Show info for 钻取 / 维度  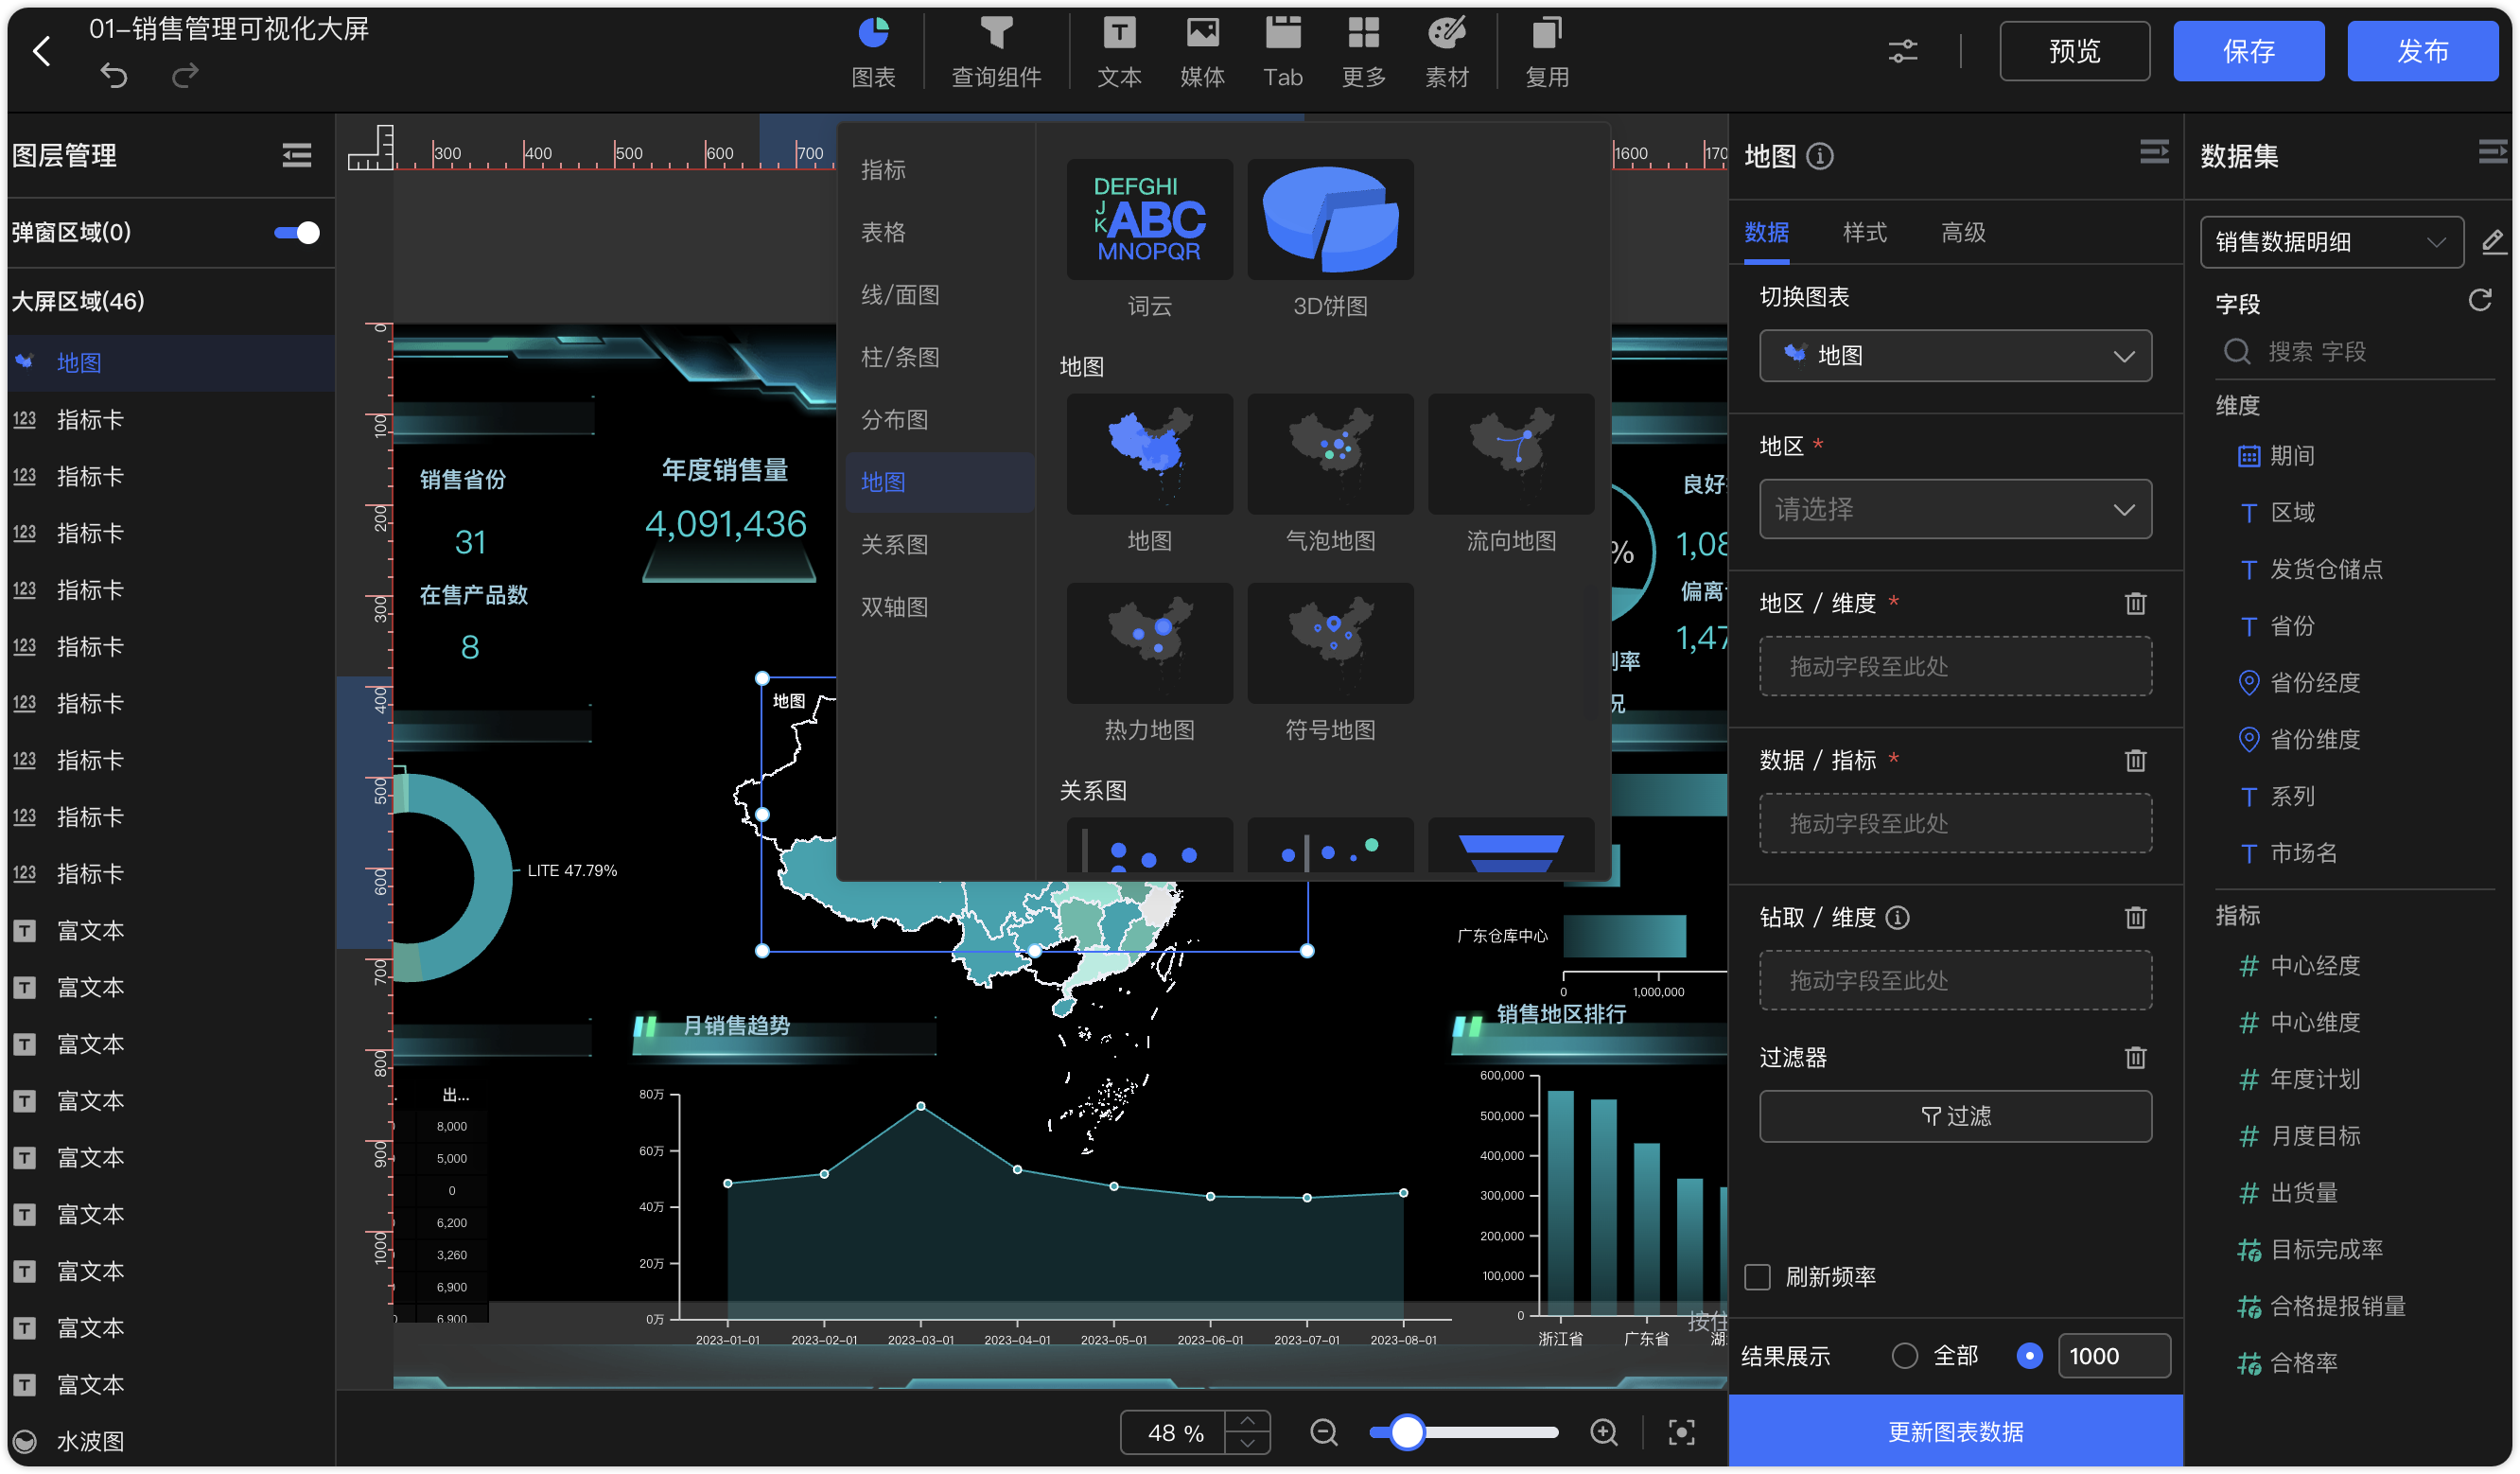[1897, 917]
